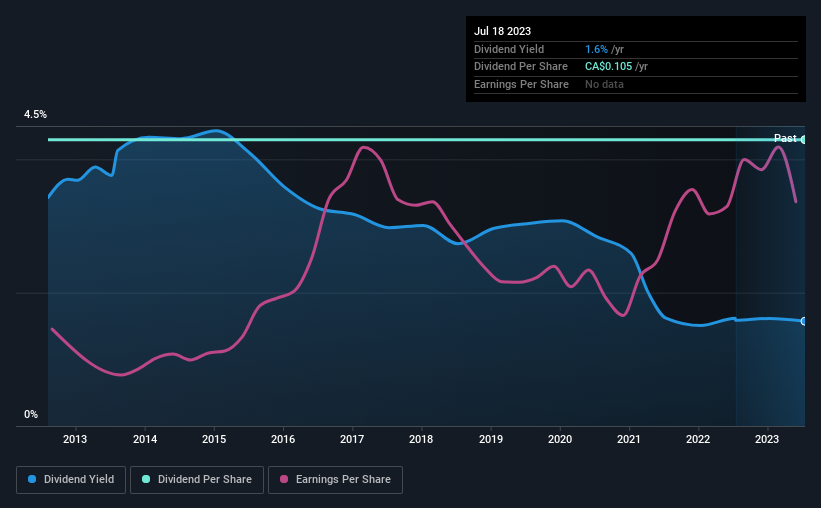Select the 2020 axis label
The height and width of the screenshot is (508, 821).
click(x=560, y=439)
